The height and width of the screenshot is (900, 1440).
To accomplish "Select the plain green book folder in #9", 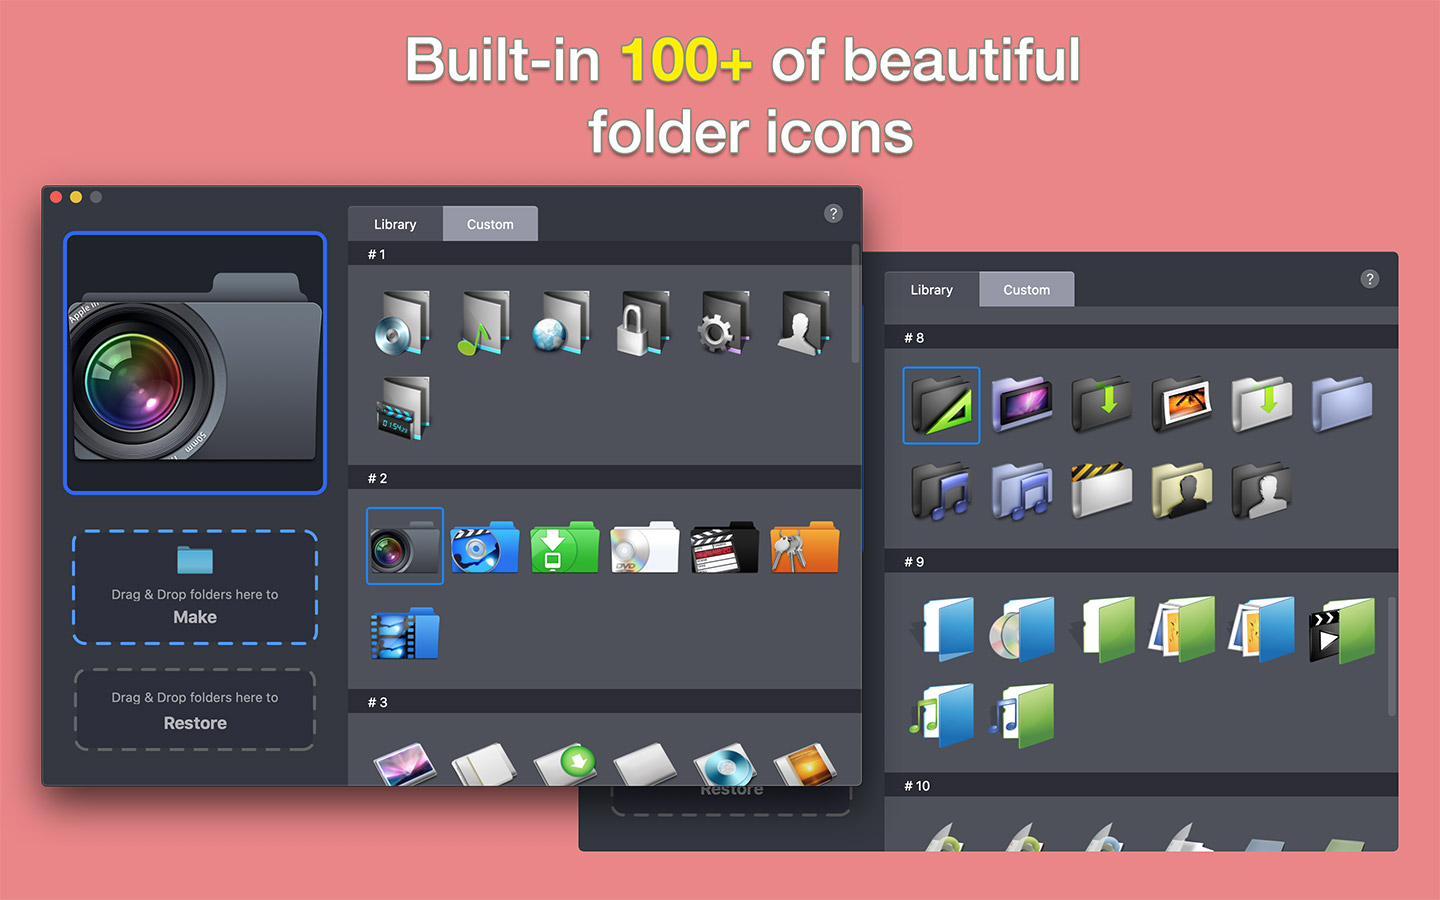I will point(1102,629).
